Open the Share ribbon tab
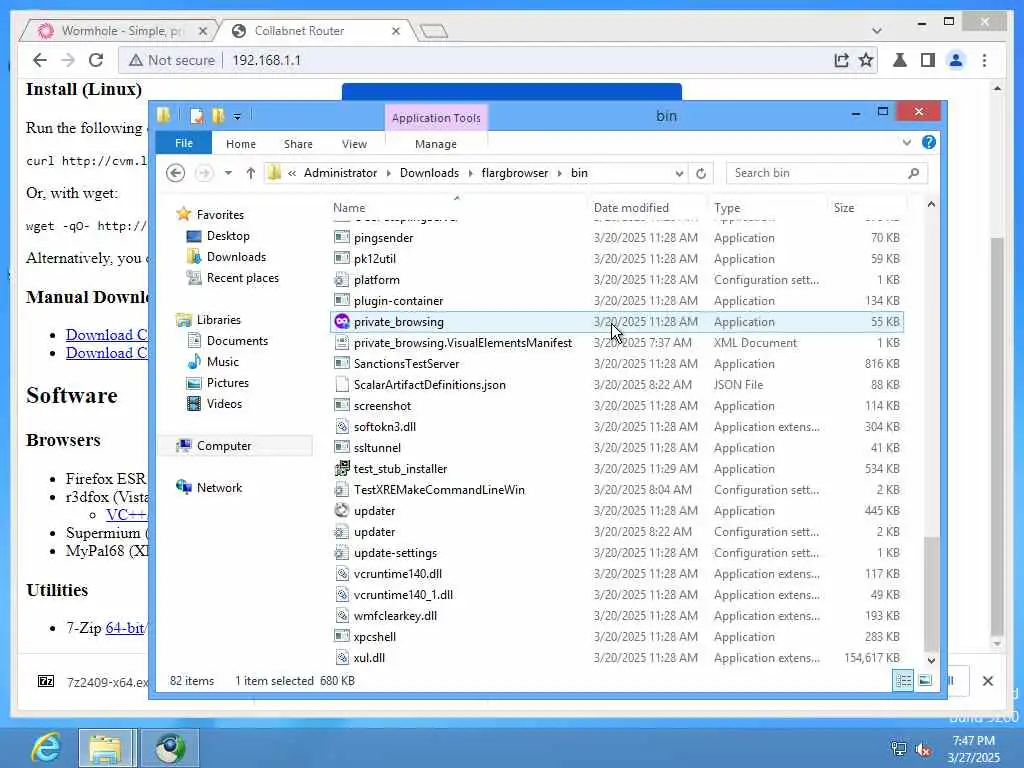Viewport: 1024px width, 768px height. (298, 144)
